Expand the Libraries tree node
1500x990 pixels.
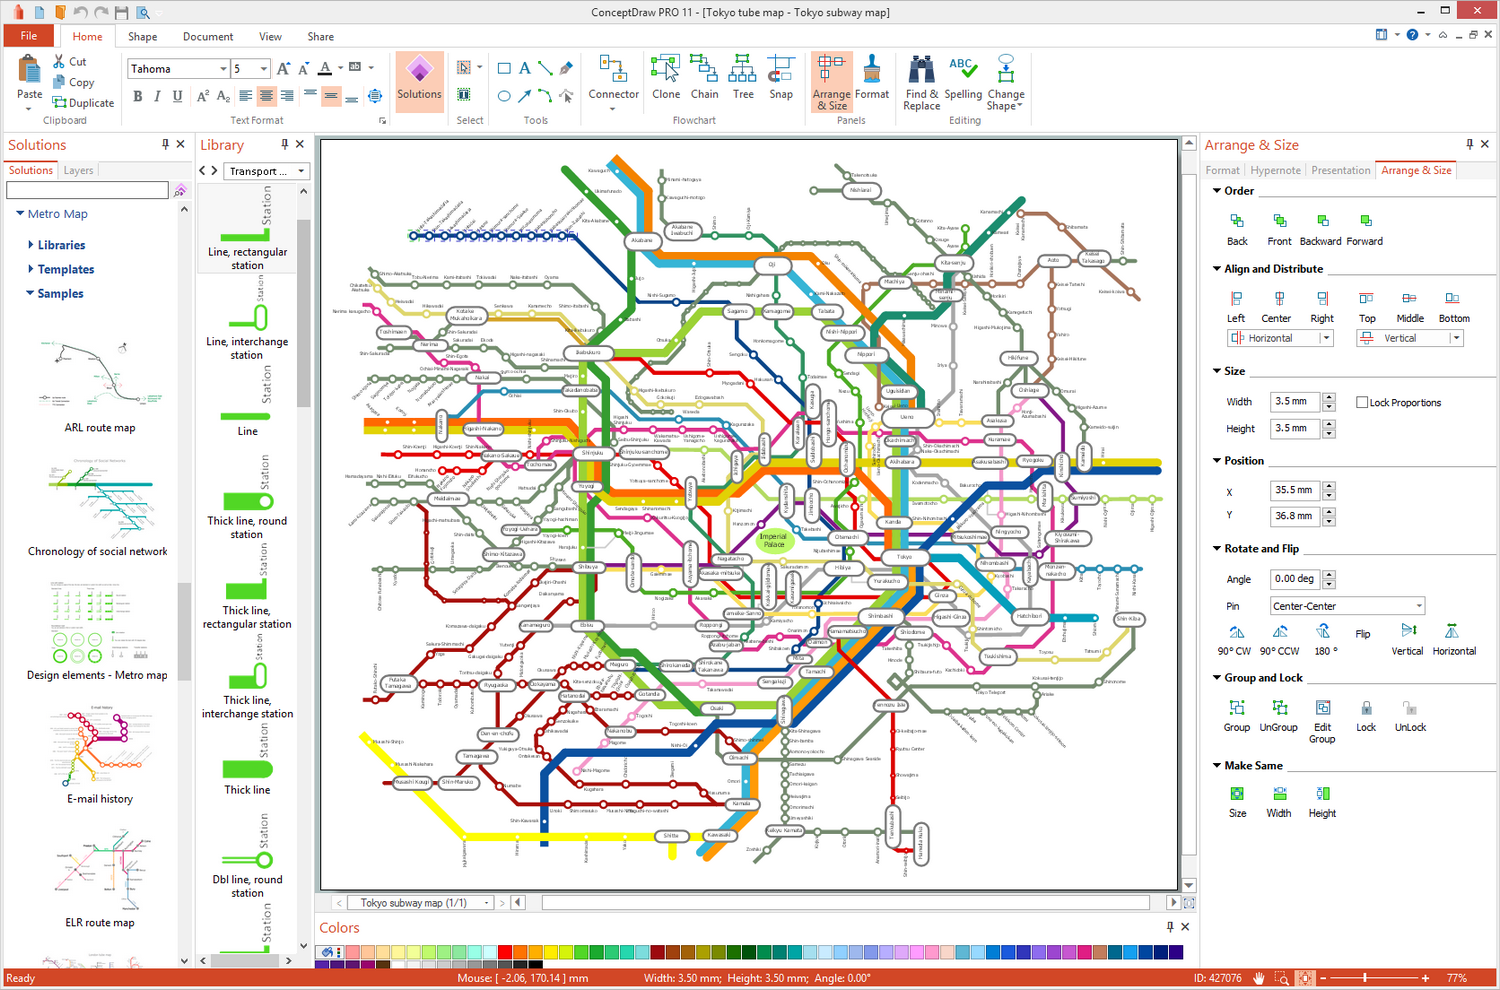(x=31, y=244)
